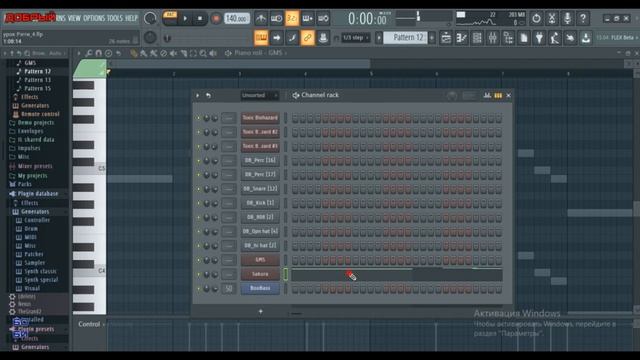Select the DB_Kick [1] channel button

pyautogui.click(x=260, y=203)
